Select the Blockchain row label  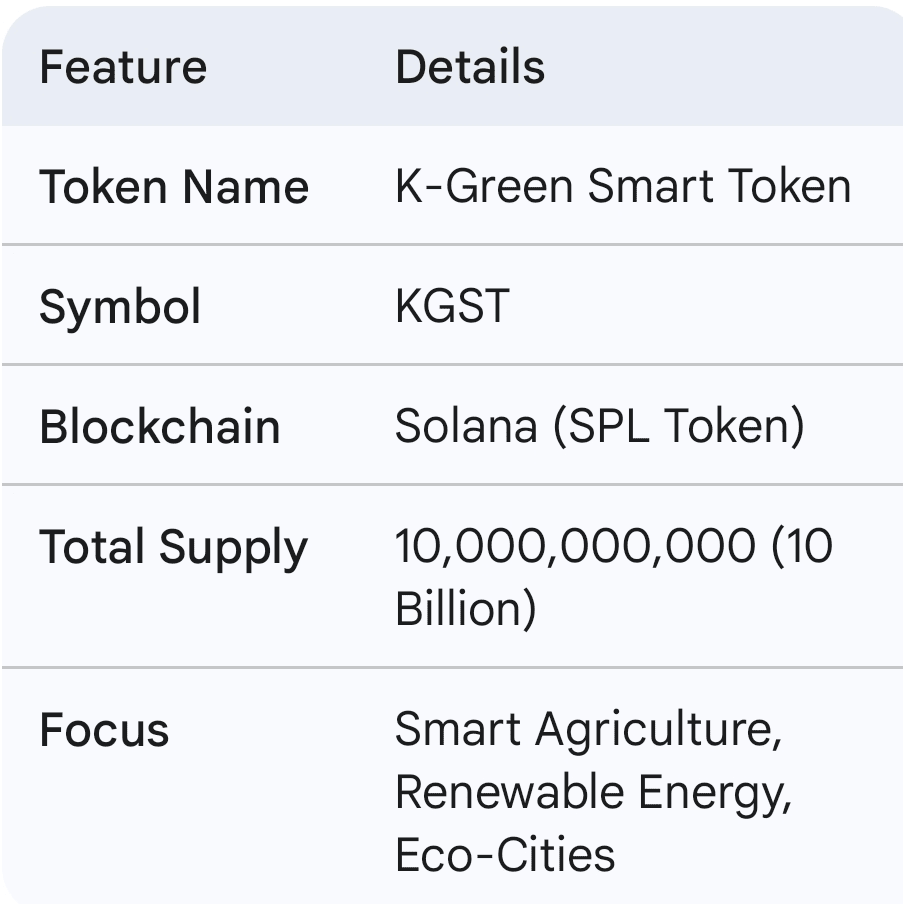pyautogui.click(x=160, y=426)
